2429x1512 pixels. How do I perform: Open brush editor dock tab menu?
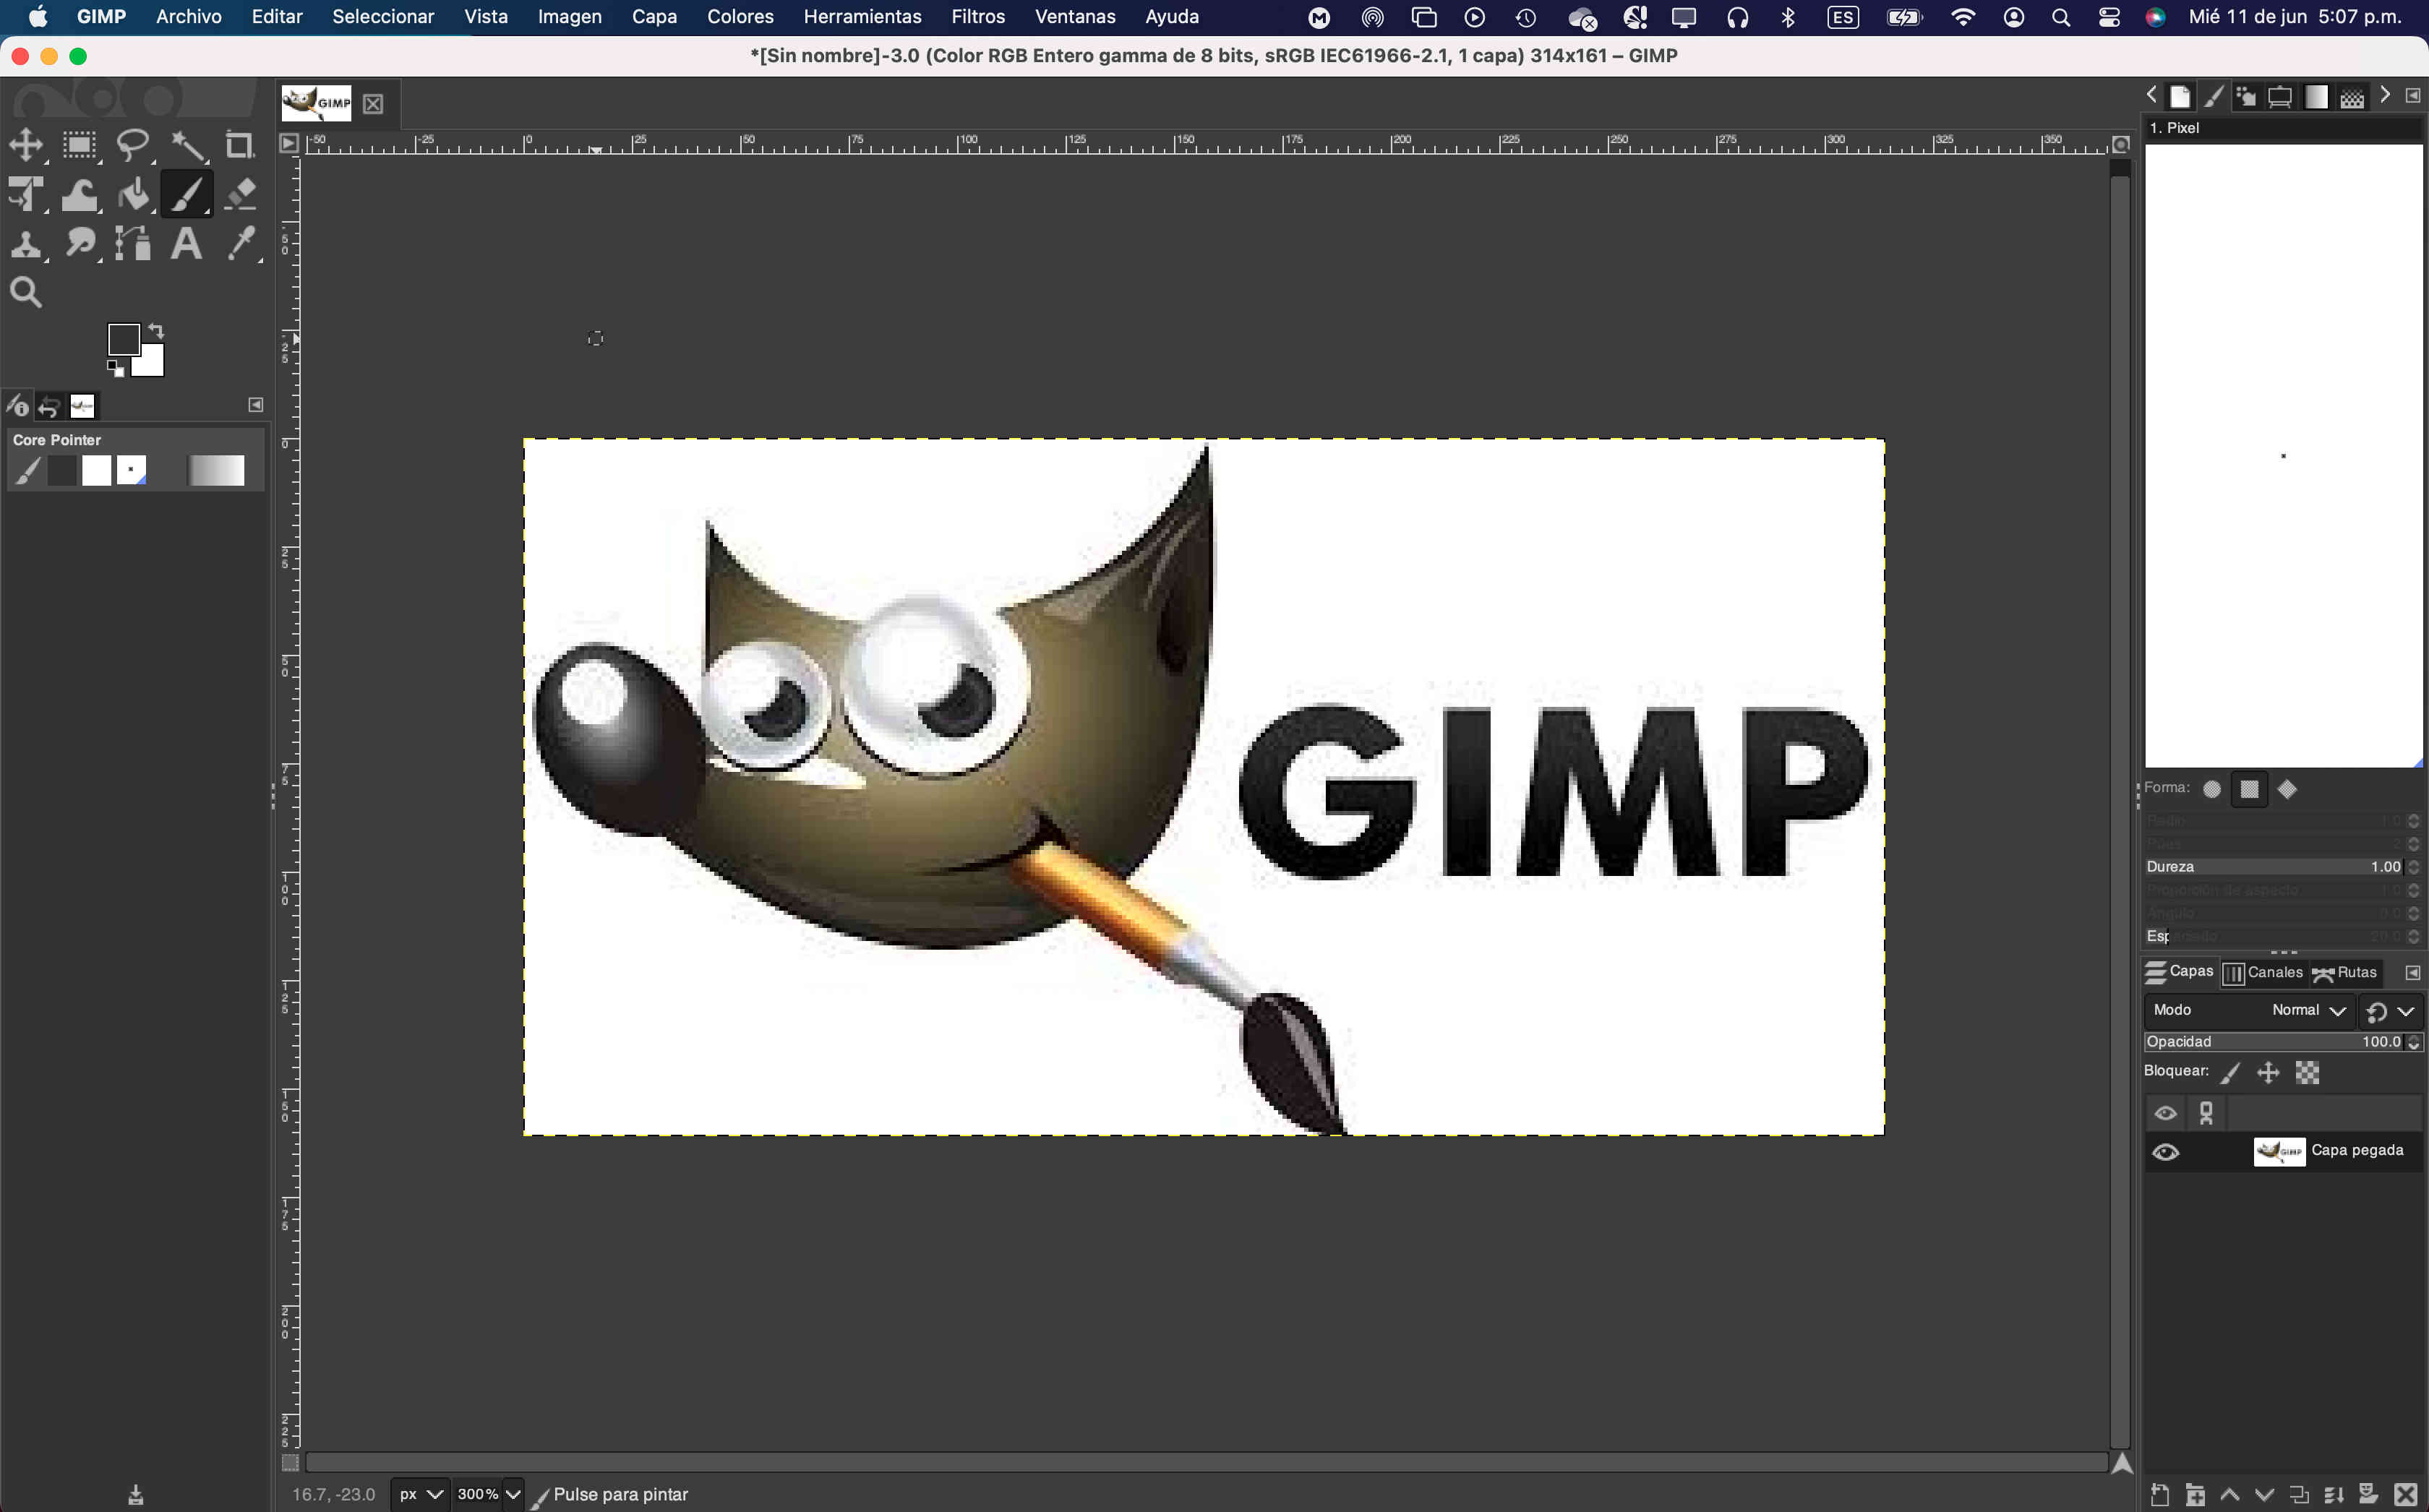2413,96
